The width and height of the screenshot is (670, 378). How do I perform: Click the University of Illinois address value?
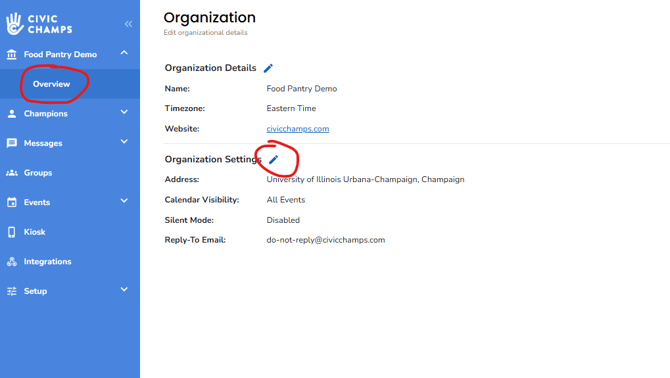365,179
